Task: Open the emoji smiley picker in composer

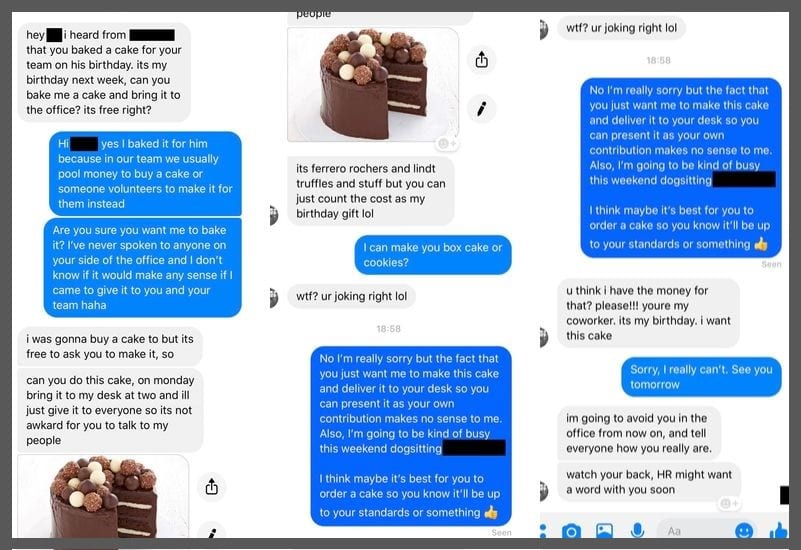Action: coord(744,531)
